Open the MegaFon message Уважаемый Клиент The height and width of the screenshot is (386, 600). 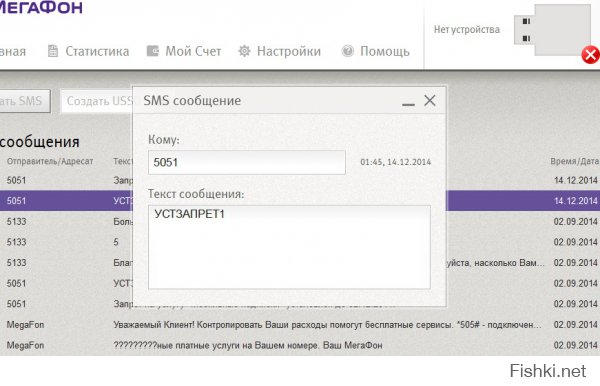click(x=300, y=325)
